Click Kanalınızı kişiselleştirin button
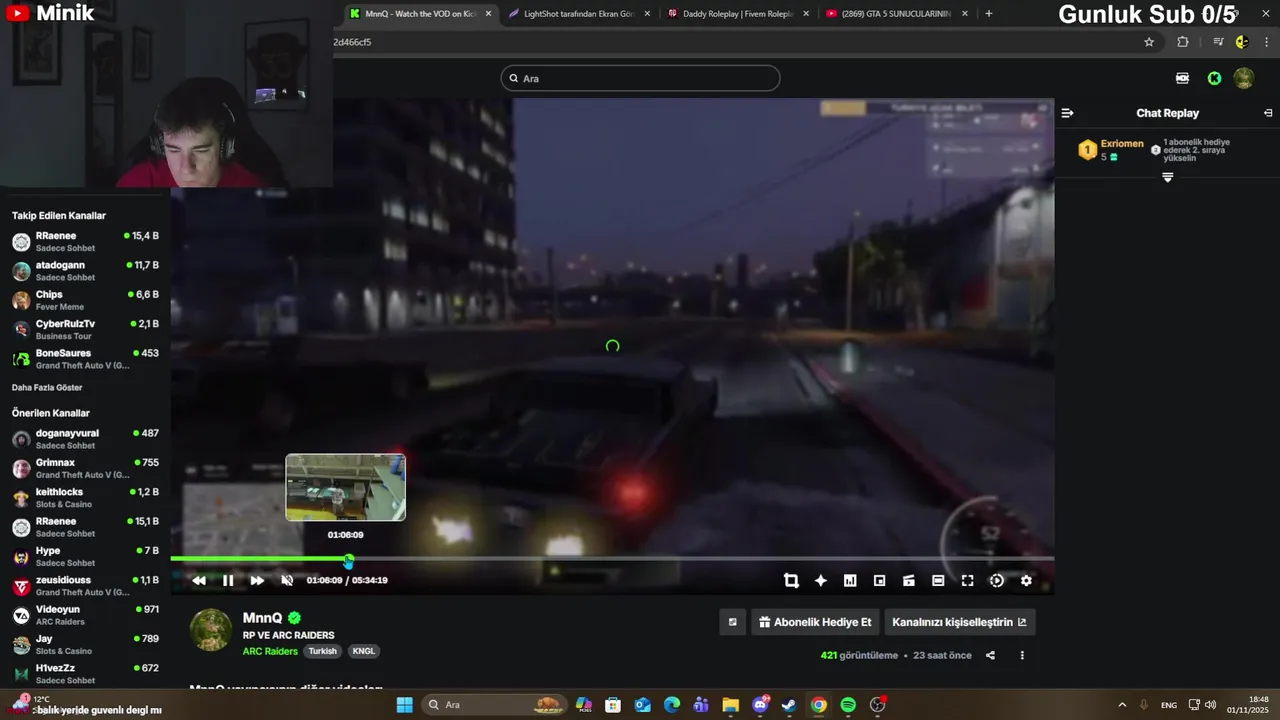Screen dimensions: 1280x720 (x=959, y=622)
